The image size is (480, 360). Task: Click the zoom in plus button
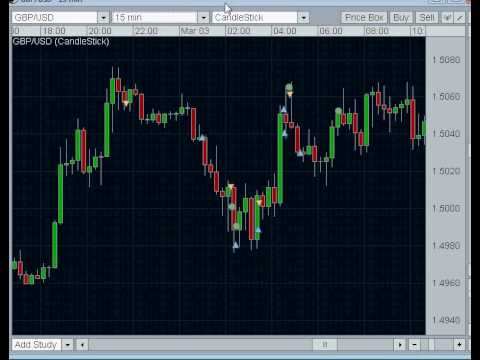(x=459, y=344)
